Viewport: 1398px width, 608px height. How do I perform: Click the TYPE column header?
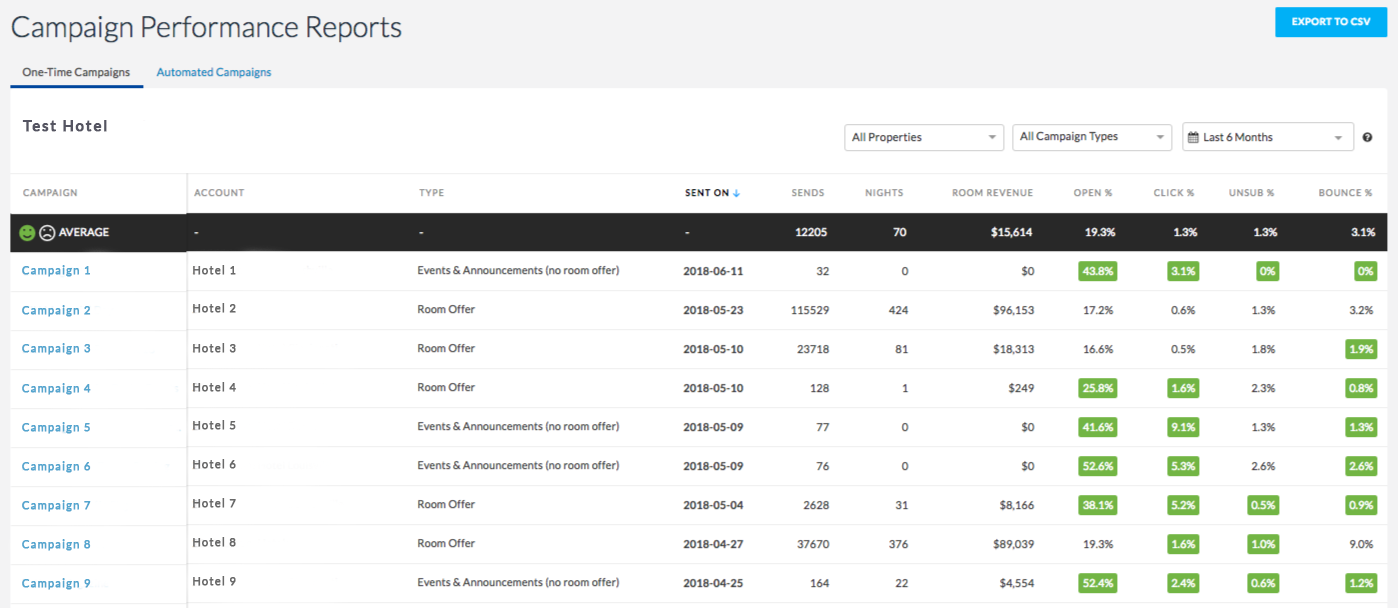[432, 193]
